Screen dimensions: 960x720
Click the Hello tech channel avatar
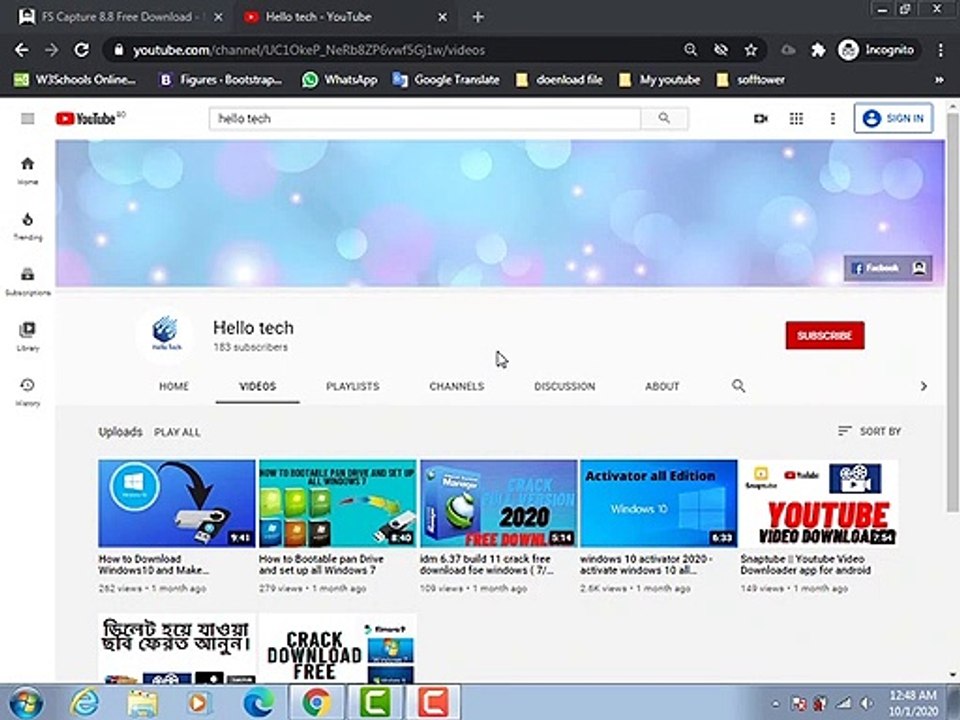point(165,334)
